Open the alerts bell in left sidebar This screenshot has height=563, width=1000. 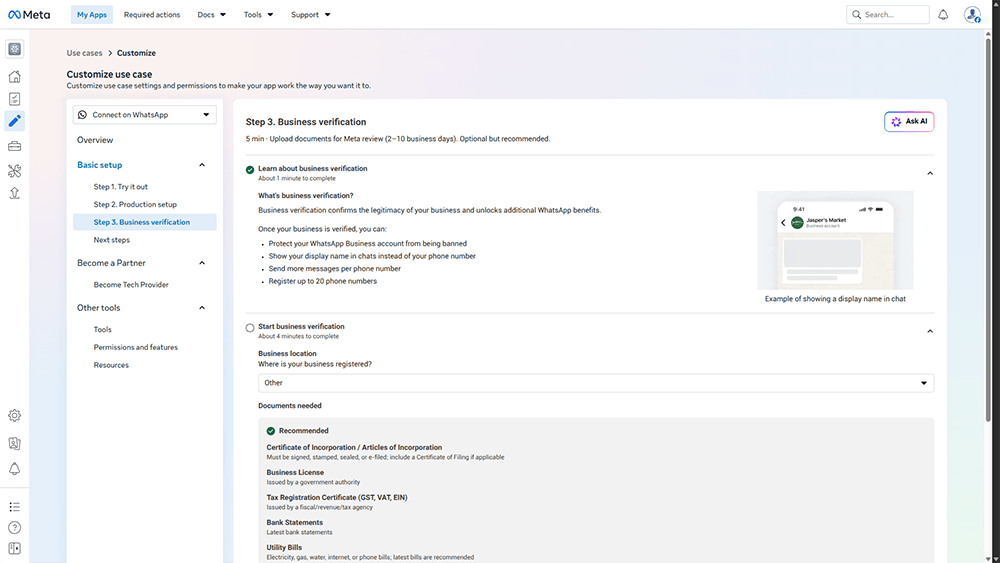pyautogui.click(x=15, y=469)
